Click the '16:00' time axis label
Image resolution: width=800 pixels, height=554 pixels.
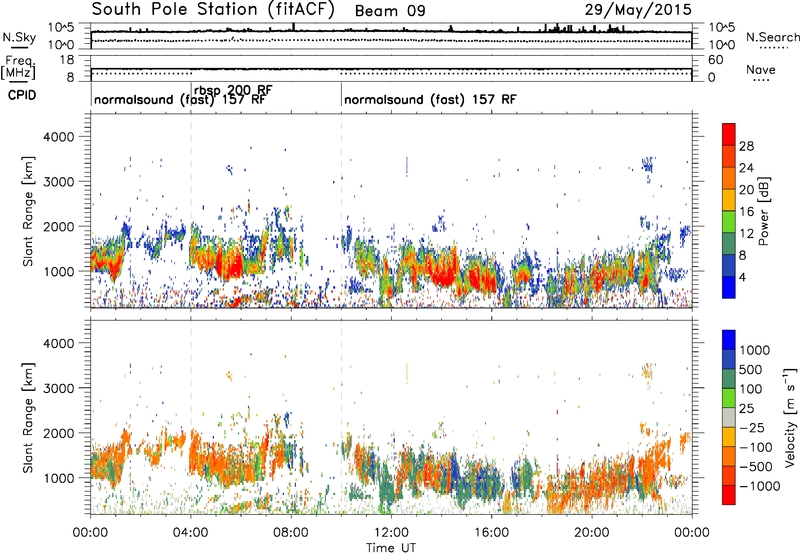coord(491,533)
